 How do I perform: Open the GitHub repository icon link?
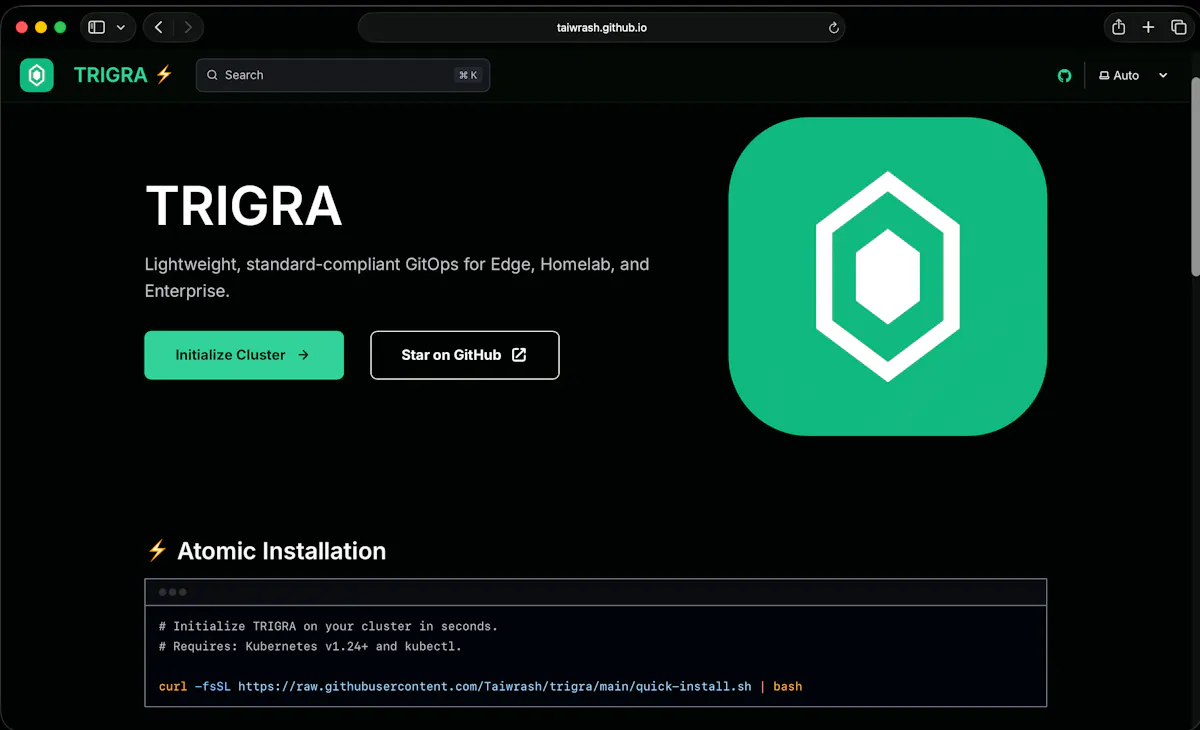tap(1064, 75)
